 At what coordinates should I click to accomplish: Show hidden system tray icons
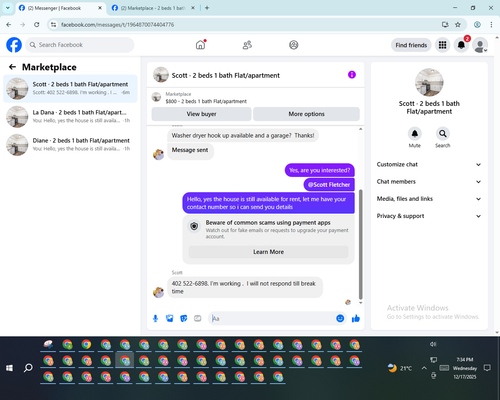click(x=424, y=368)
